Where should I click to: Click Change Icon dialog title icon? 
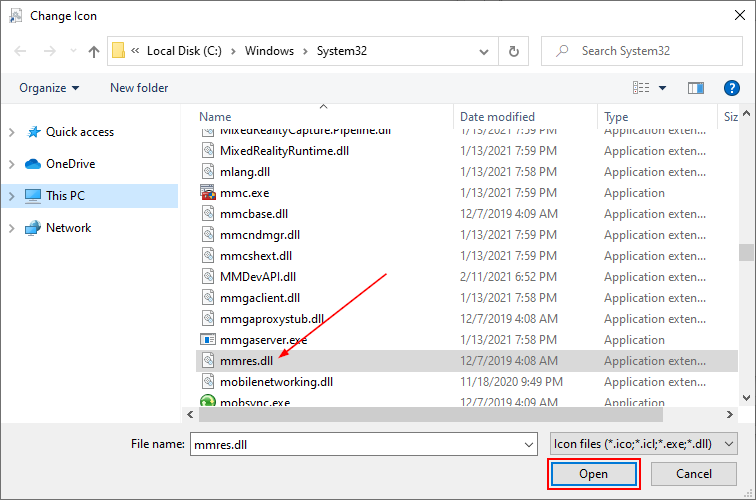[x=16, y=15]
